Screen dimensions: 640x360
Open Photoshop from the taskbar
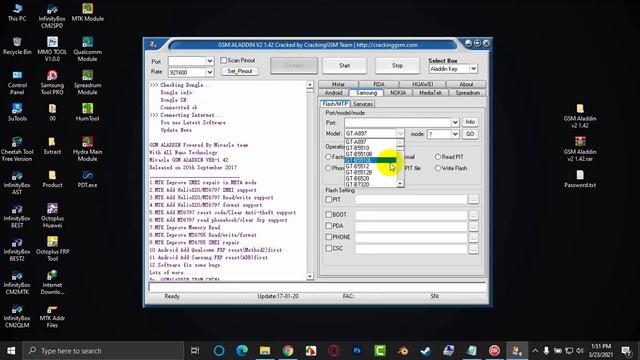point(357,351)
